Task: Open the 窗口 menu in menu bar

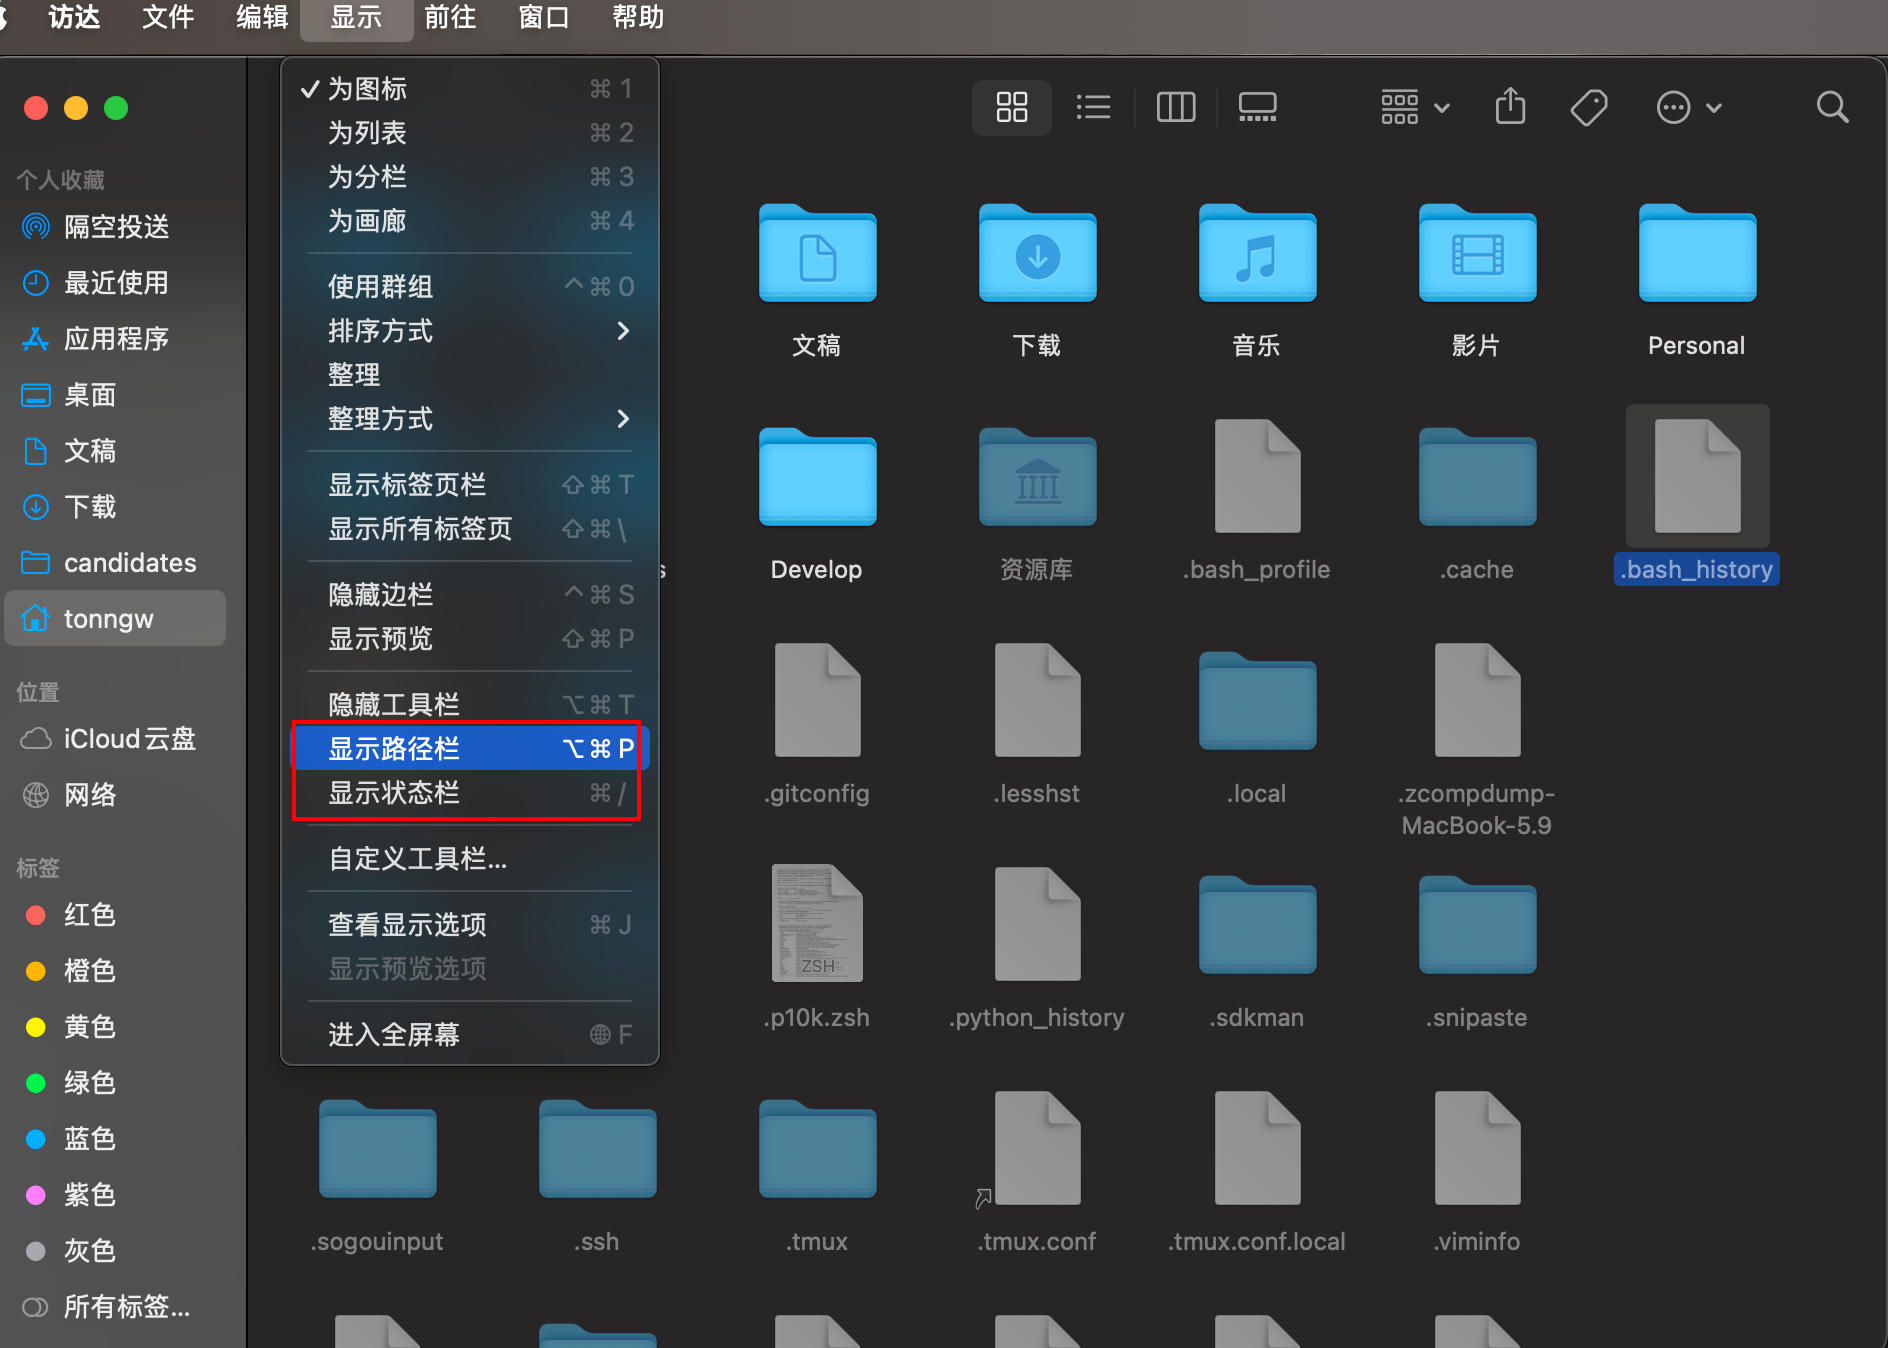Action: [544, 18]
